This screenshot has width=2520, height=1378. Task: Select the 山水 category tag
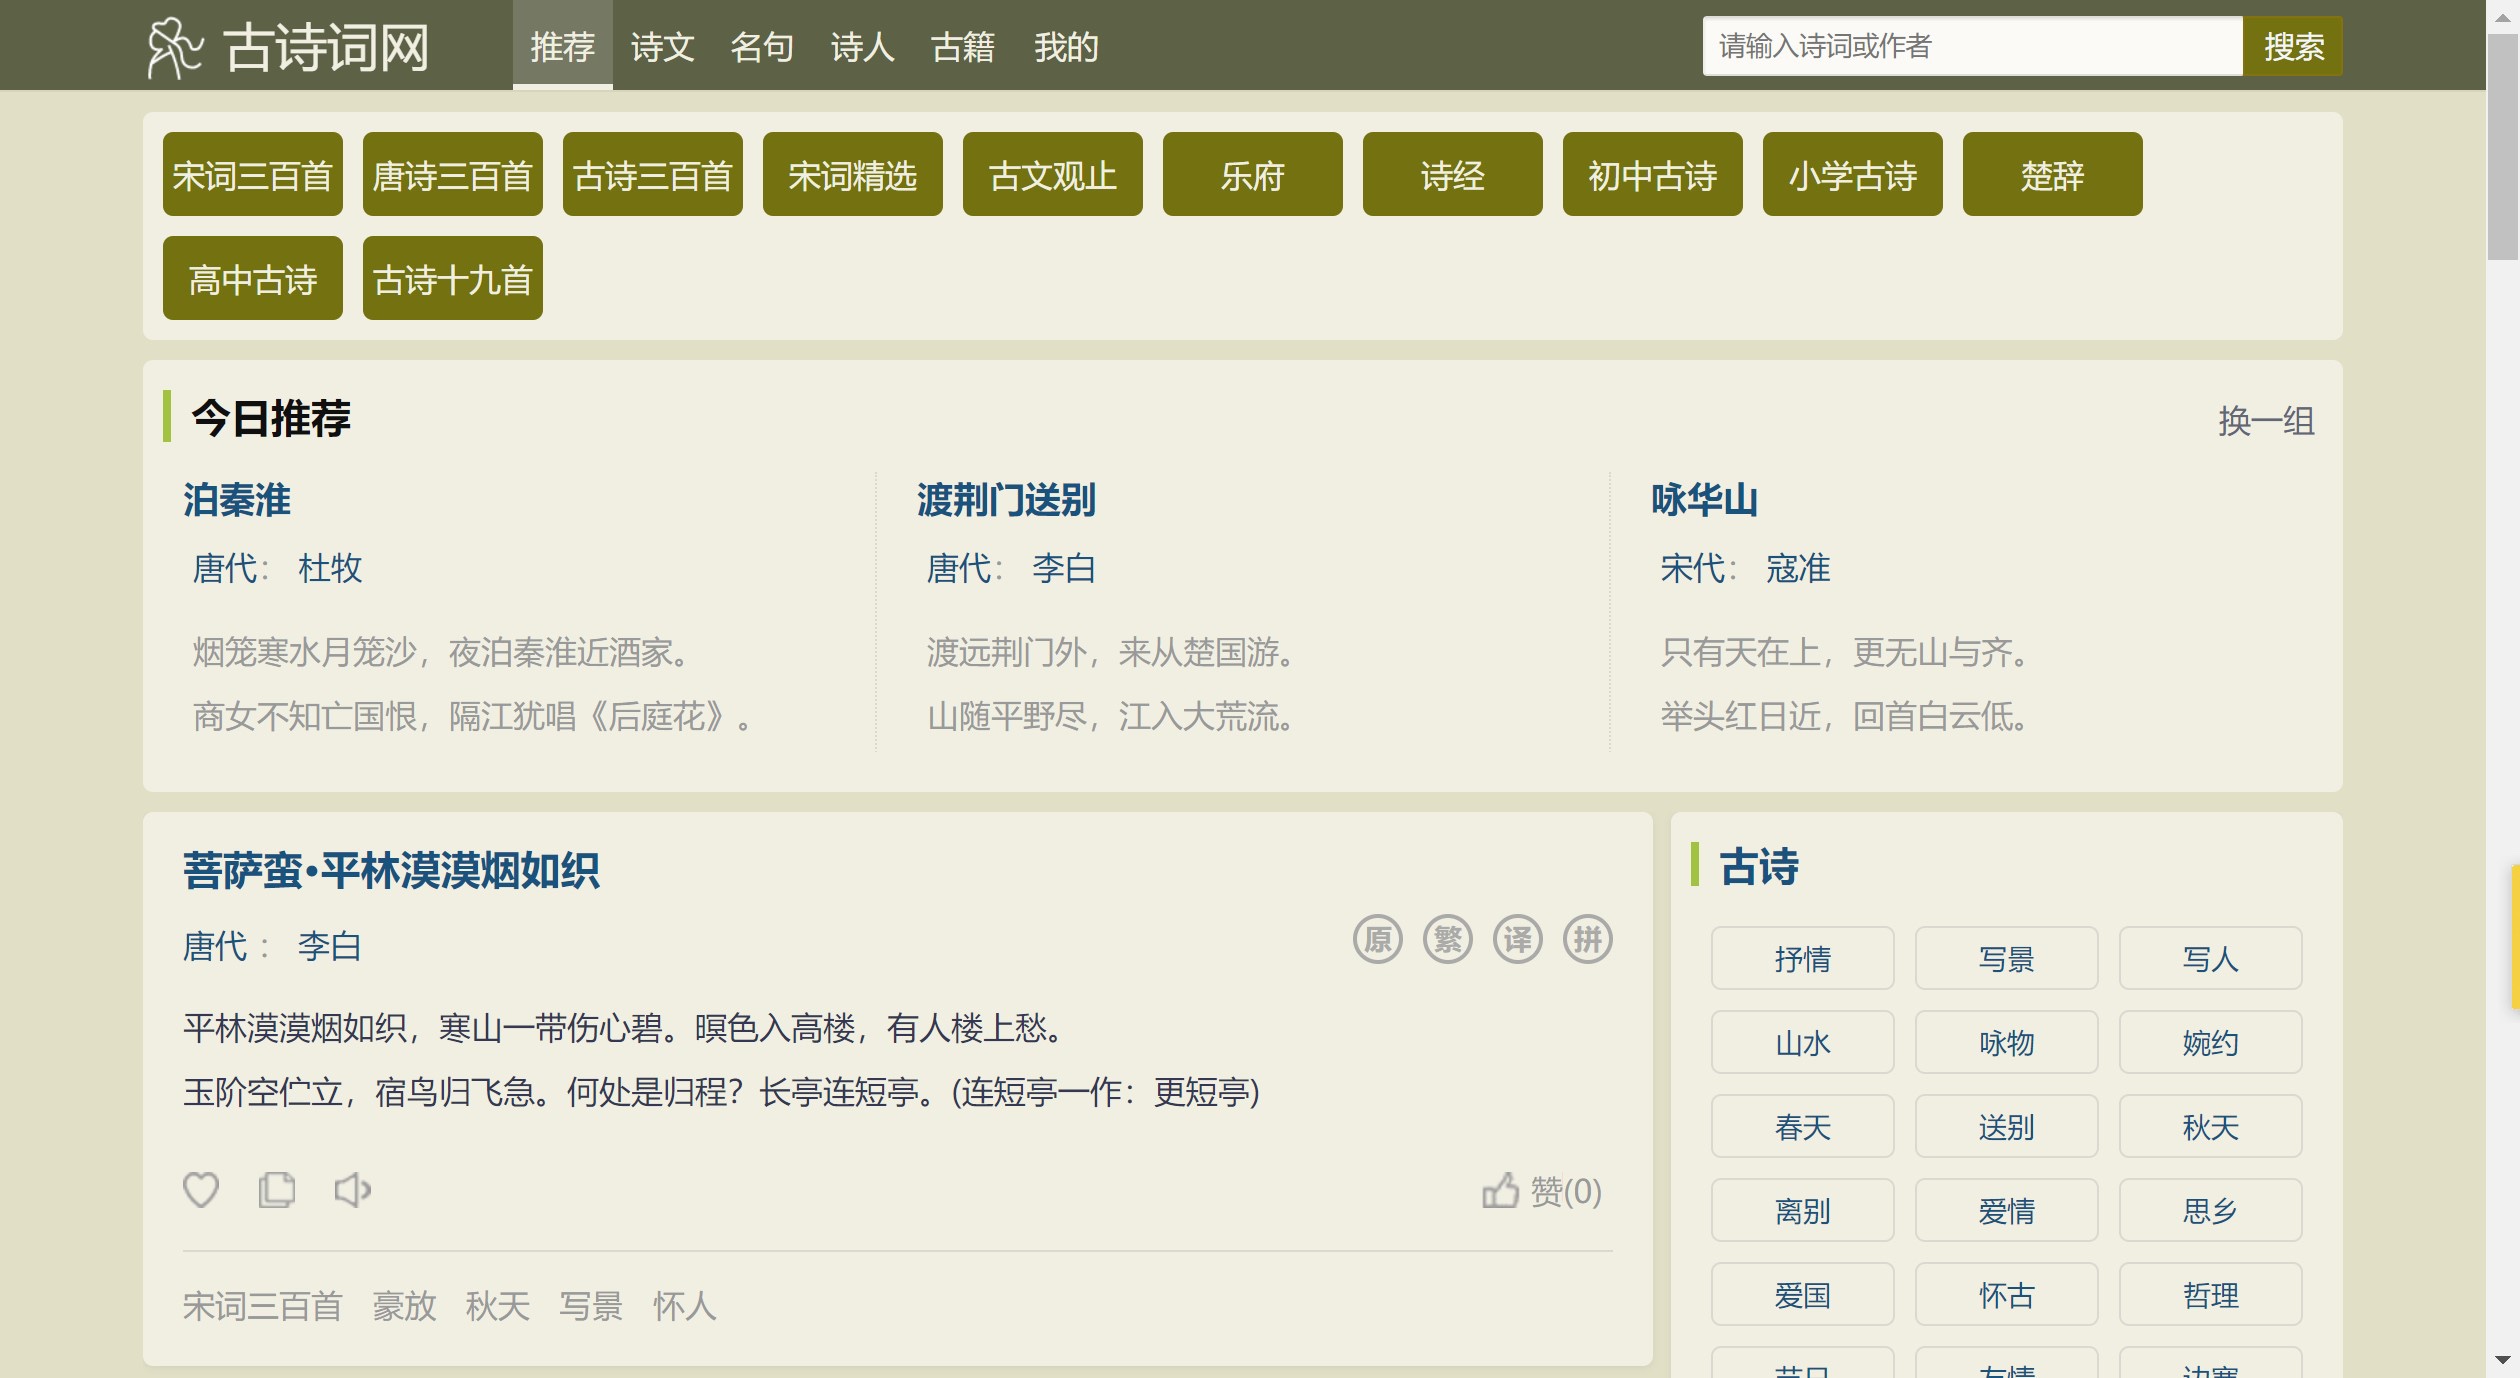[x=1802, y=1043]
